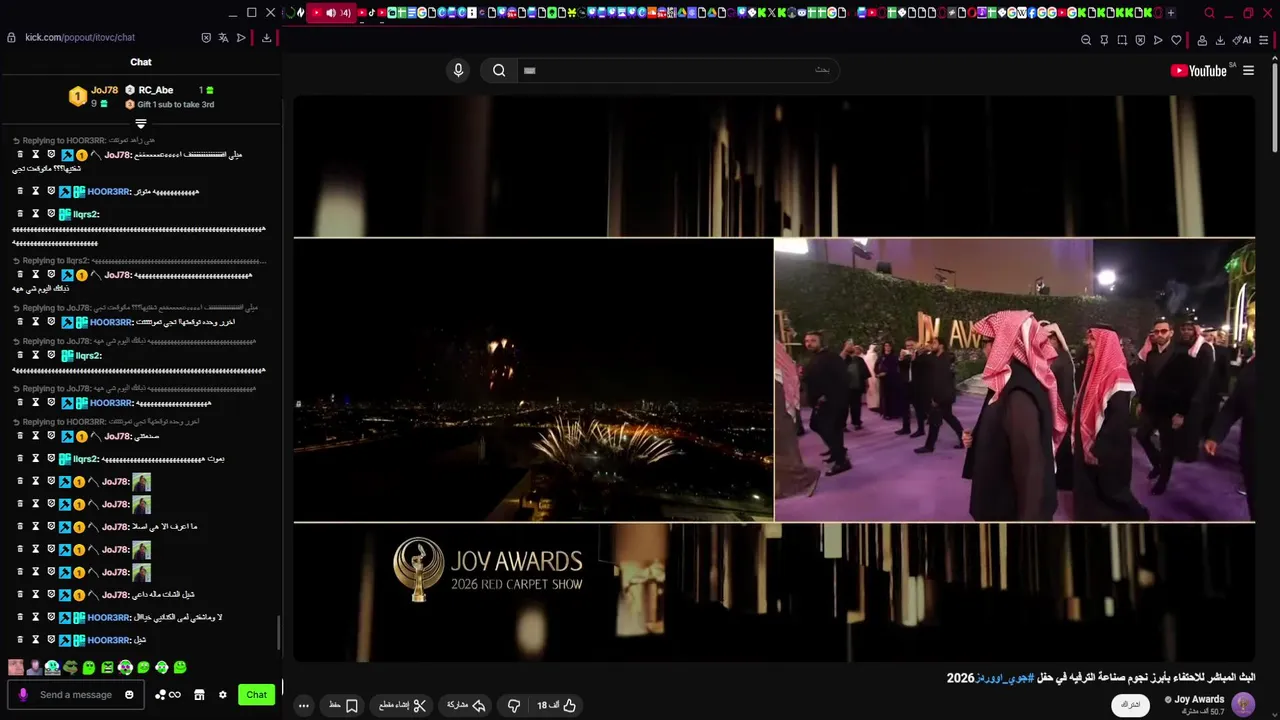Screen dimensions: 1280x720
Task: Play the Joy Awards live video
Action: coord(774,378)
